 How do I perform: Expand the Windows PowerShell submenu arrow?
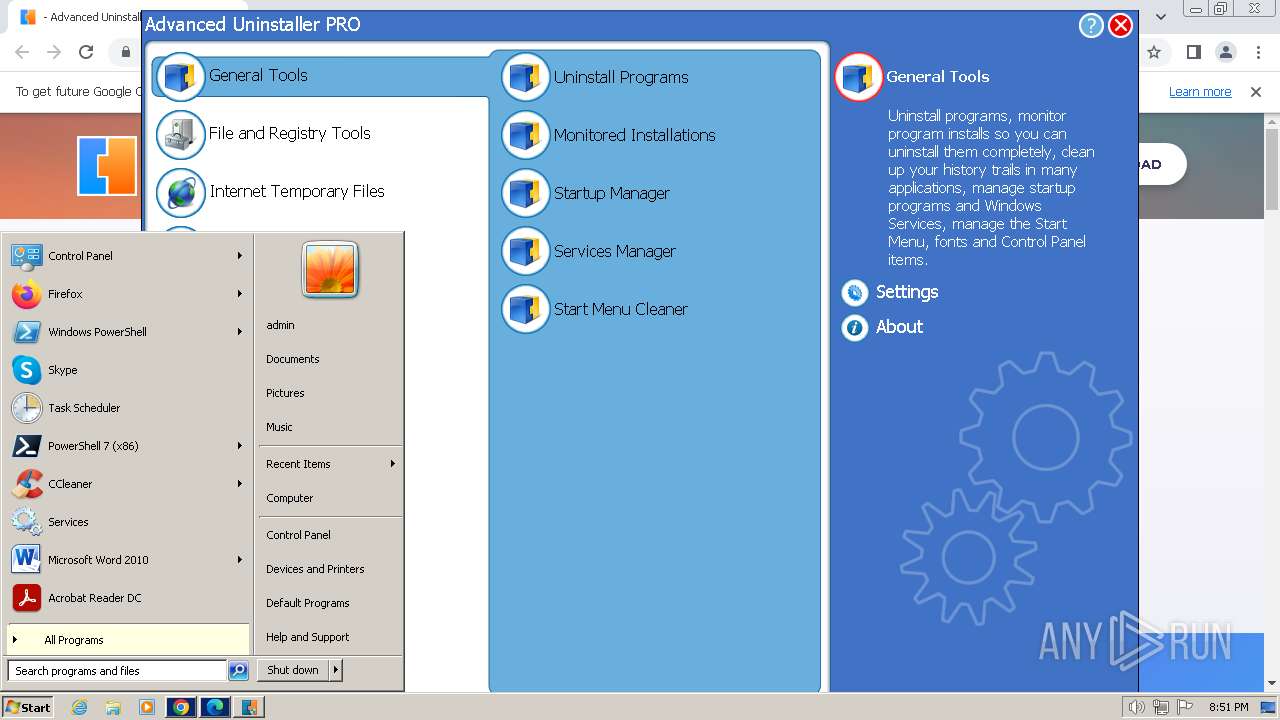[x=240, y=332]
